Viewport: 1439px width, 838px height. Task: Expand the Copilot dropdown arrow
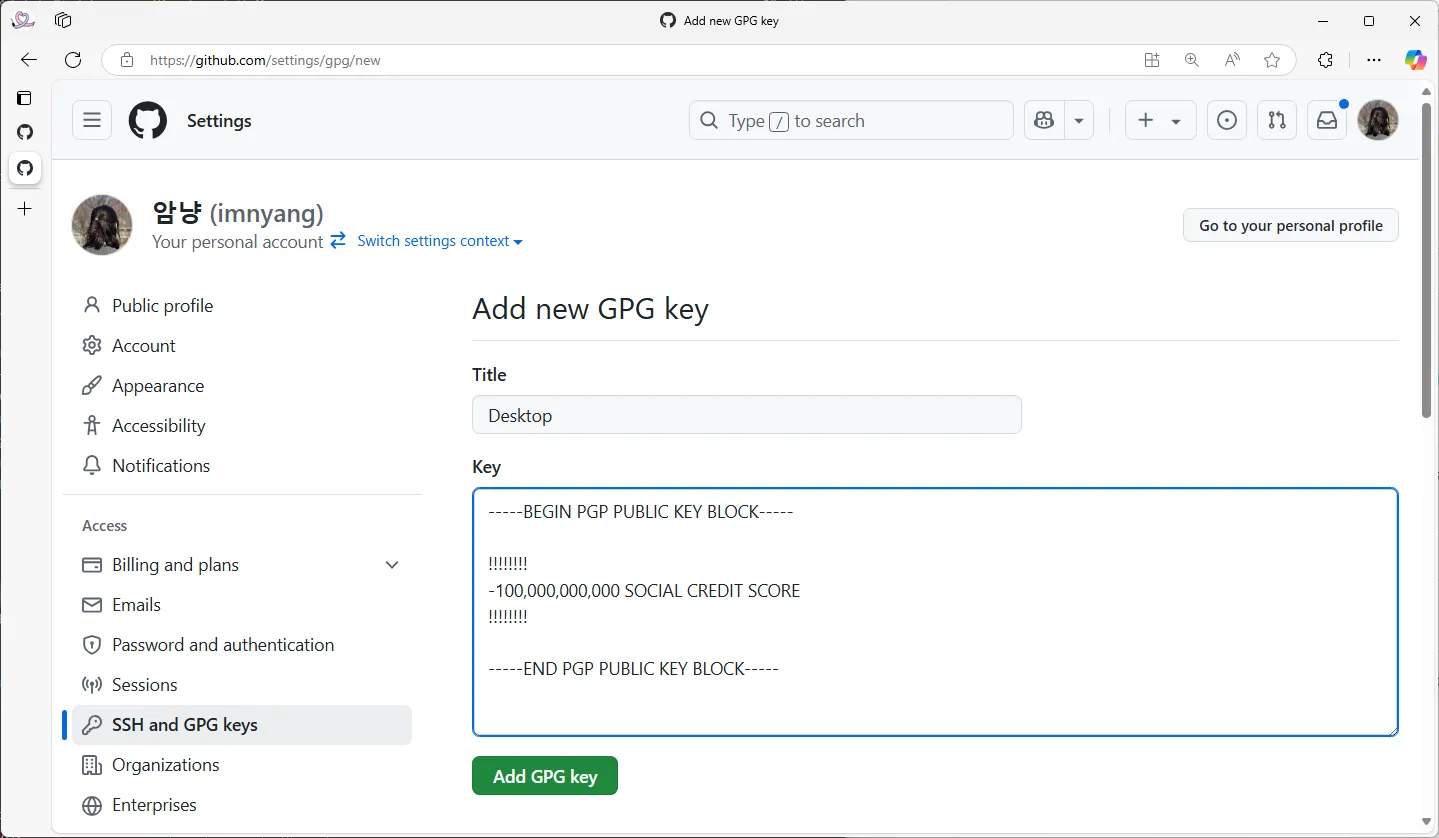[x=1079, y=121]
